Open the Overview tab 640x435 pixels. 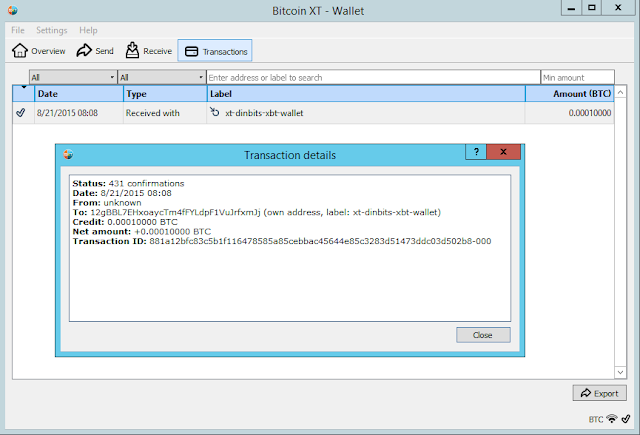[38, 51]
